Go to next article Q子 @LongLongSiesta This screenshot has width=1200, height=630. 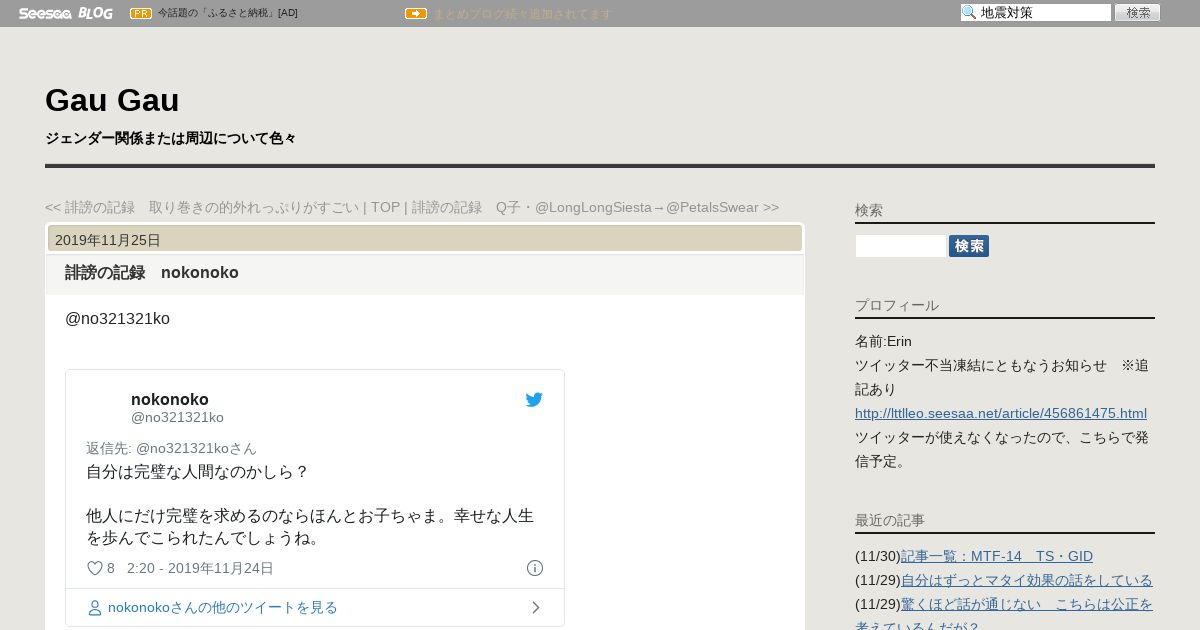click(x=595, y=207)
